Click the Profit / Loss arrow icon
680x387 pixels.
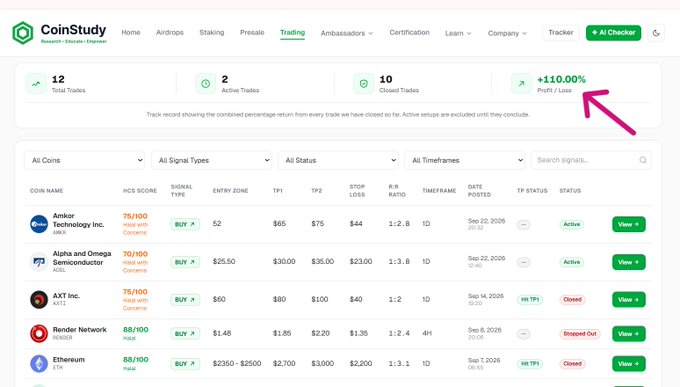tap(521, 84)
